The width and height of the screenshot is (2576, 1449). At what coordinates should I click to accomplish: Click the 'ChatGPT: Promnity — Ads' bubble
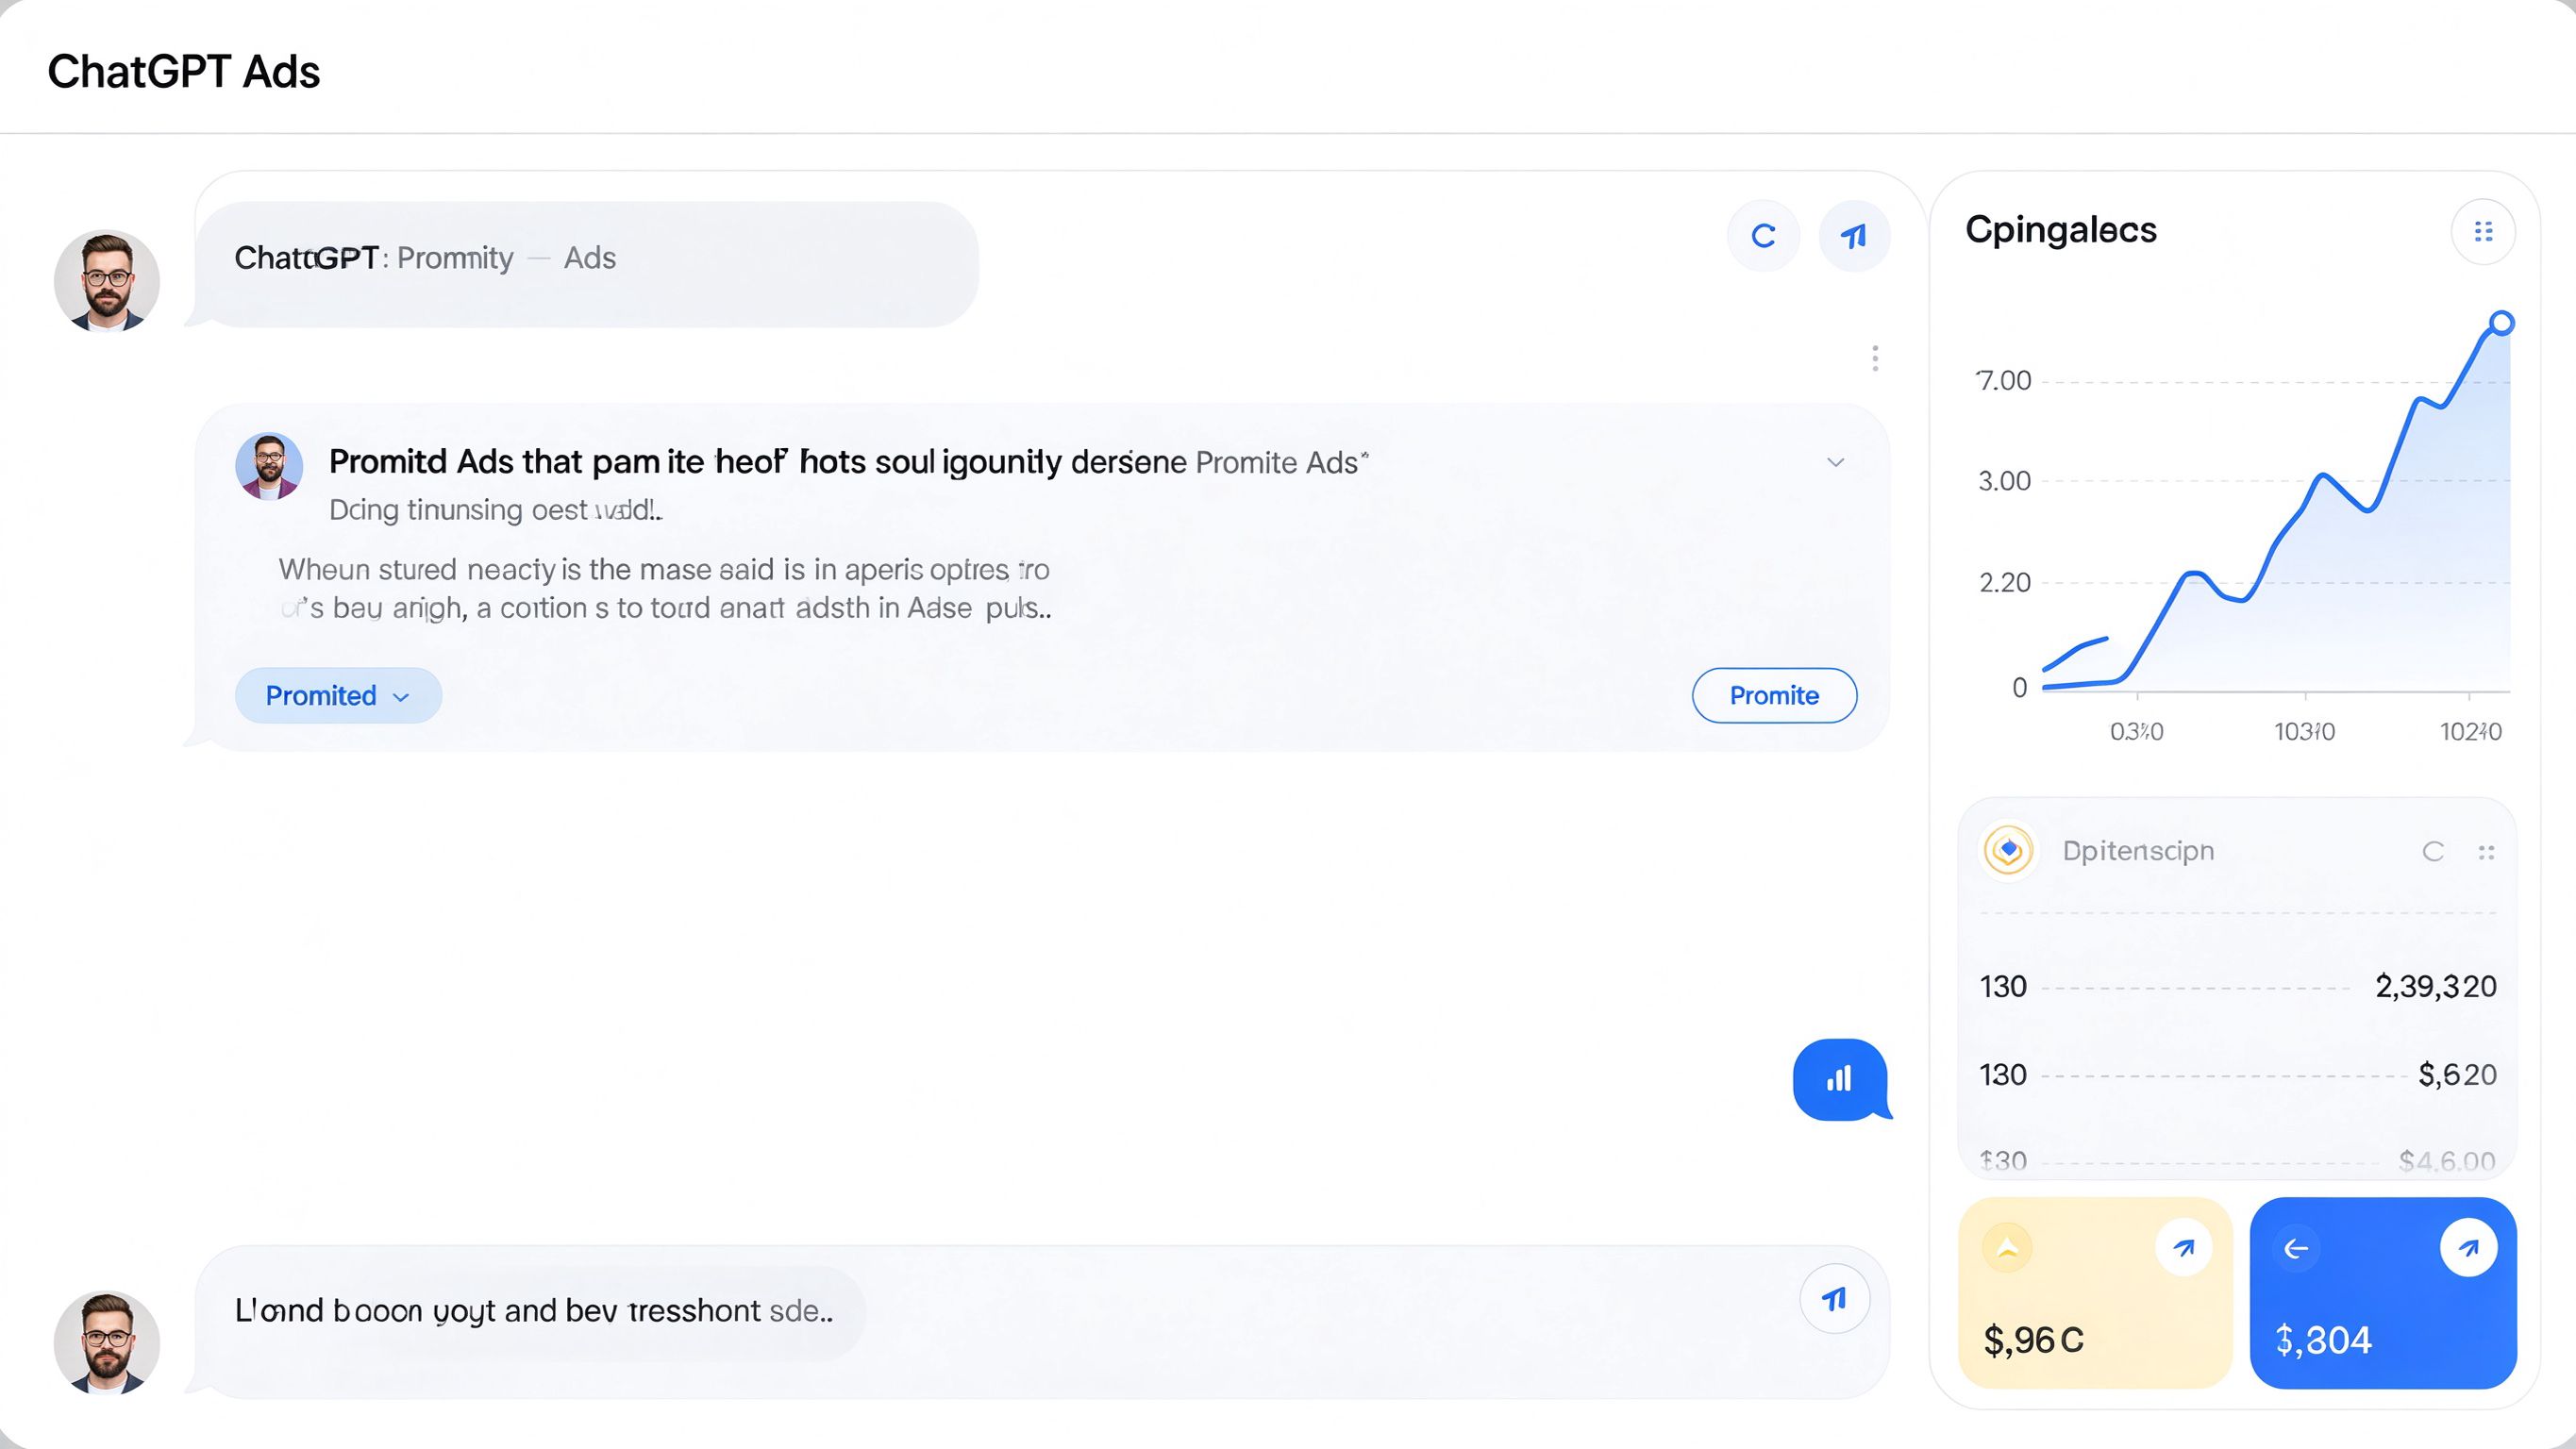coord(588,263)
